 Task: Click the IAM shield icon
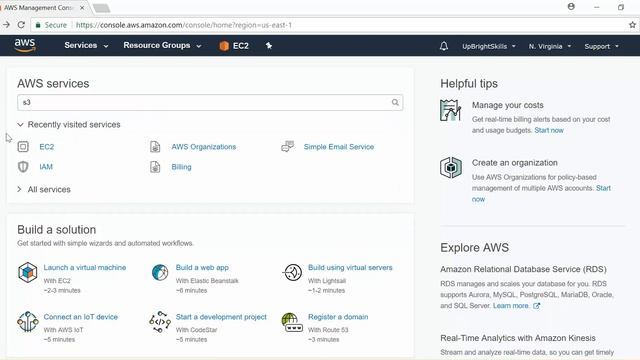point(23,167)
